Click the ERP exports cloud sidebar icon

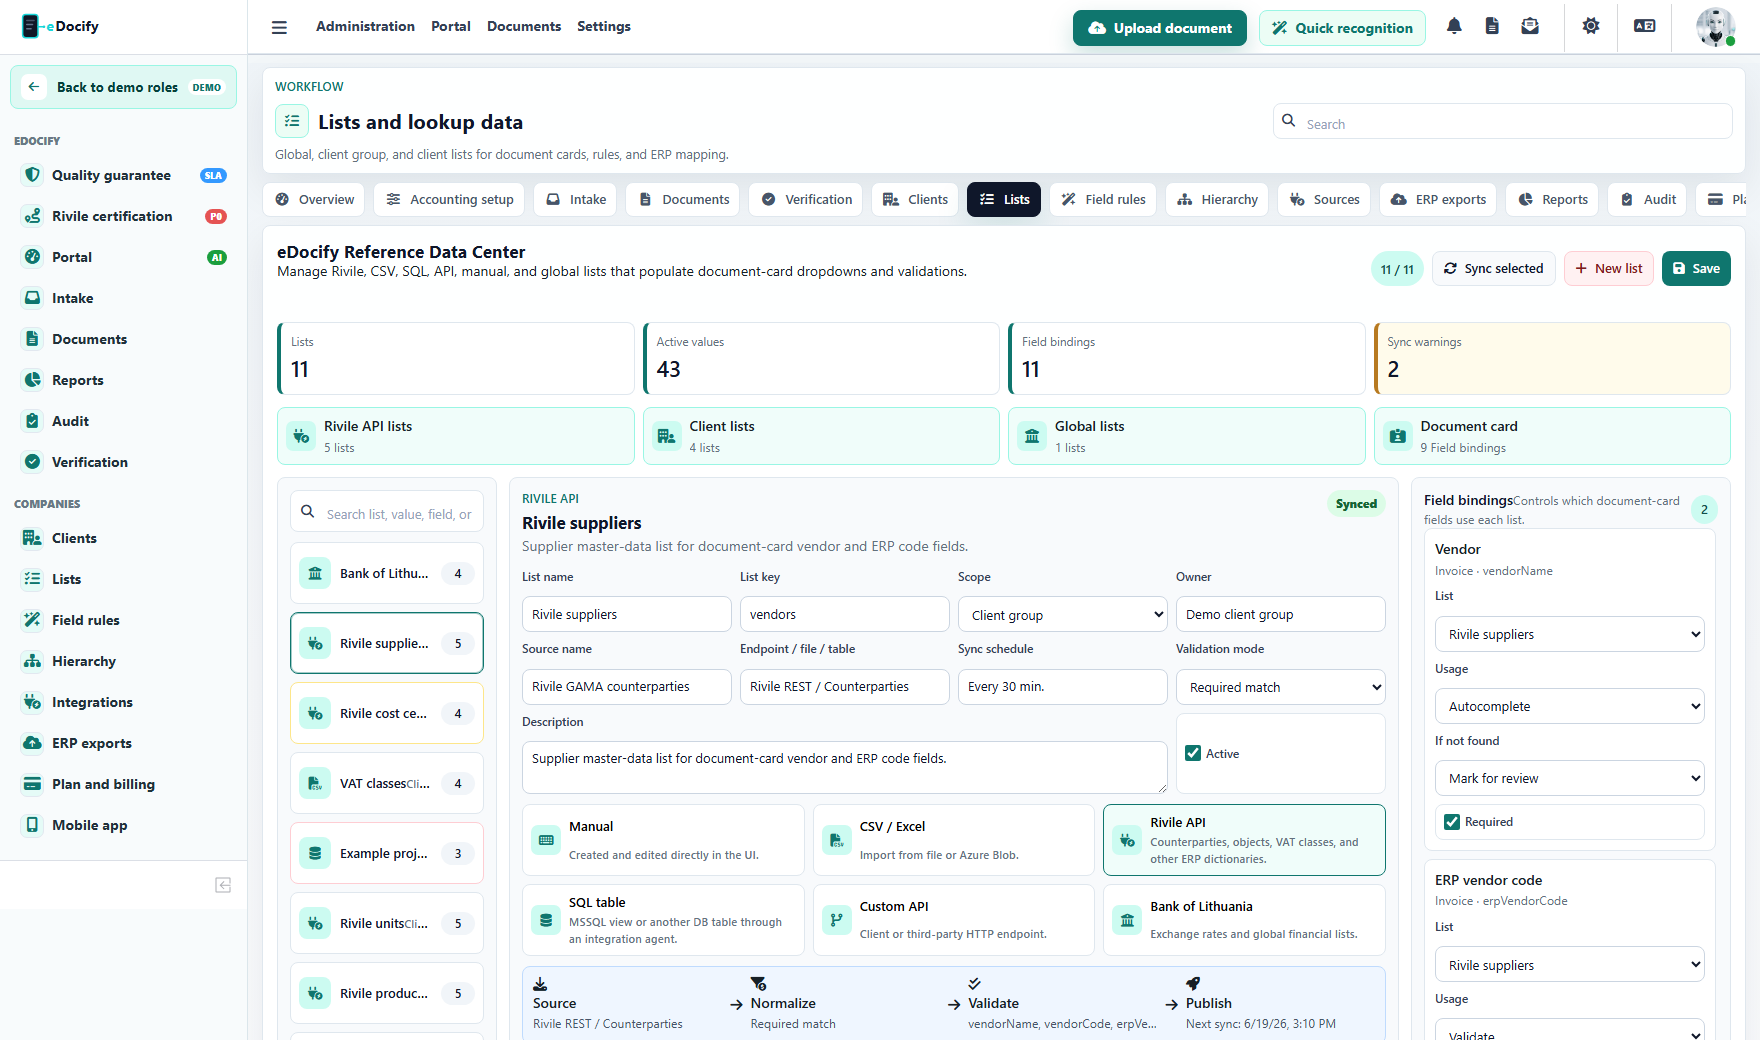(x=33, y=743)
